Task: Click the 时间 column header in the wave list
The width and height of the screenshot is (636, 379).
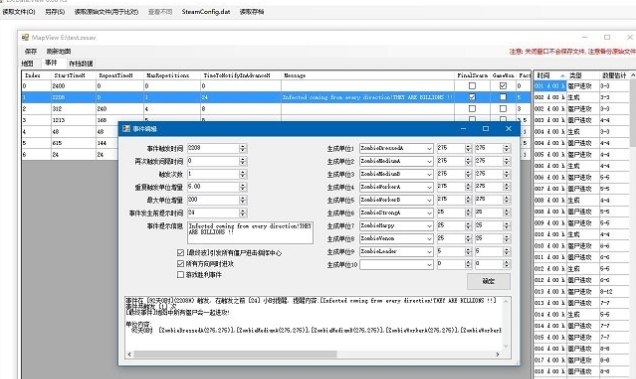Action: pos(550,75)
